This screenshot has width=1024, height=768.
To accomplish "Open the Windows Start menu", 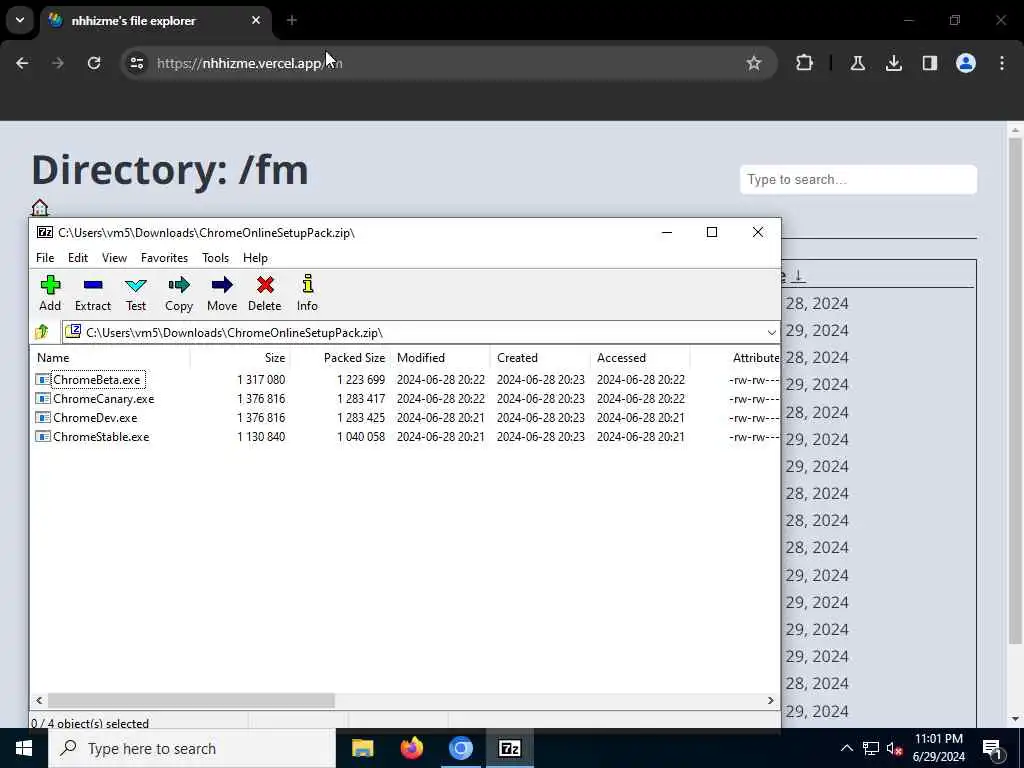I will [24, 748].
